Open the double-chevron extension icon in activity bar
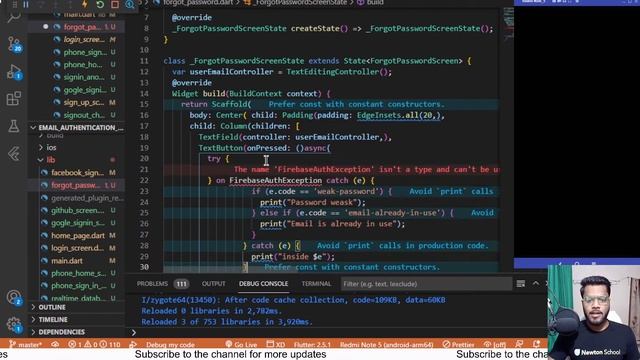Viewport: 640px width, 360px height. click(x=13, y=154)
